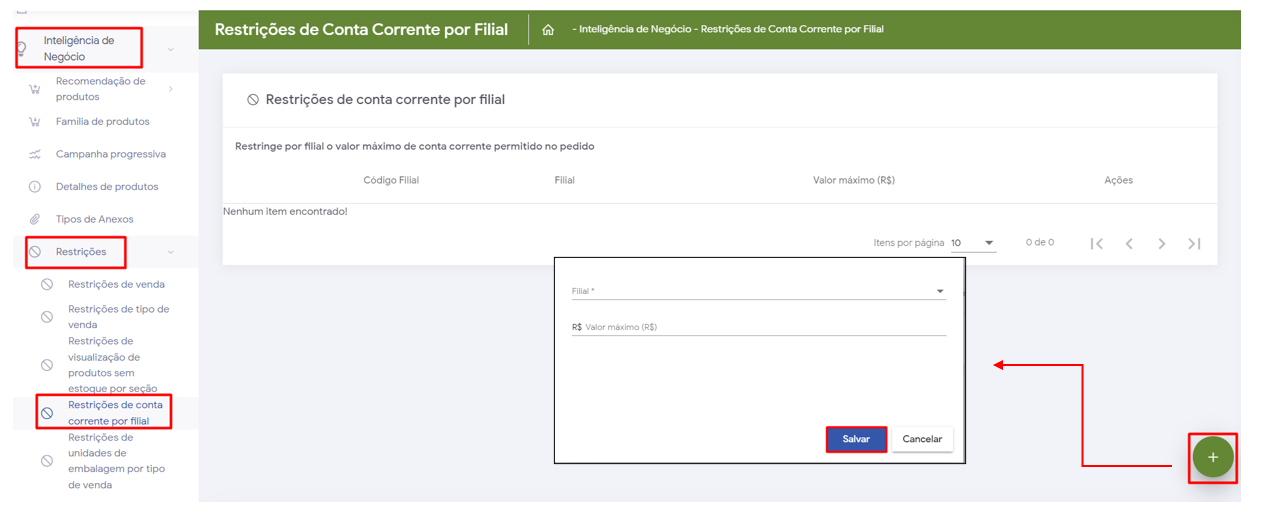Click the Recomendação de produtos cart icon
The height and width of the screenshot is (519, 1261).
(35, 89)
